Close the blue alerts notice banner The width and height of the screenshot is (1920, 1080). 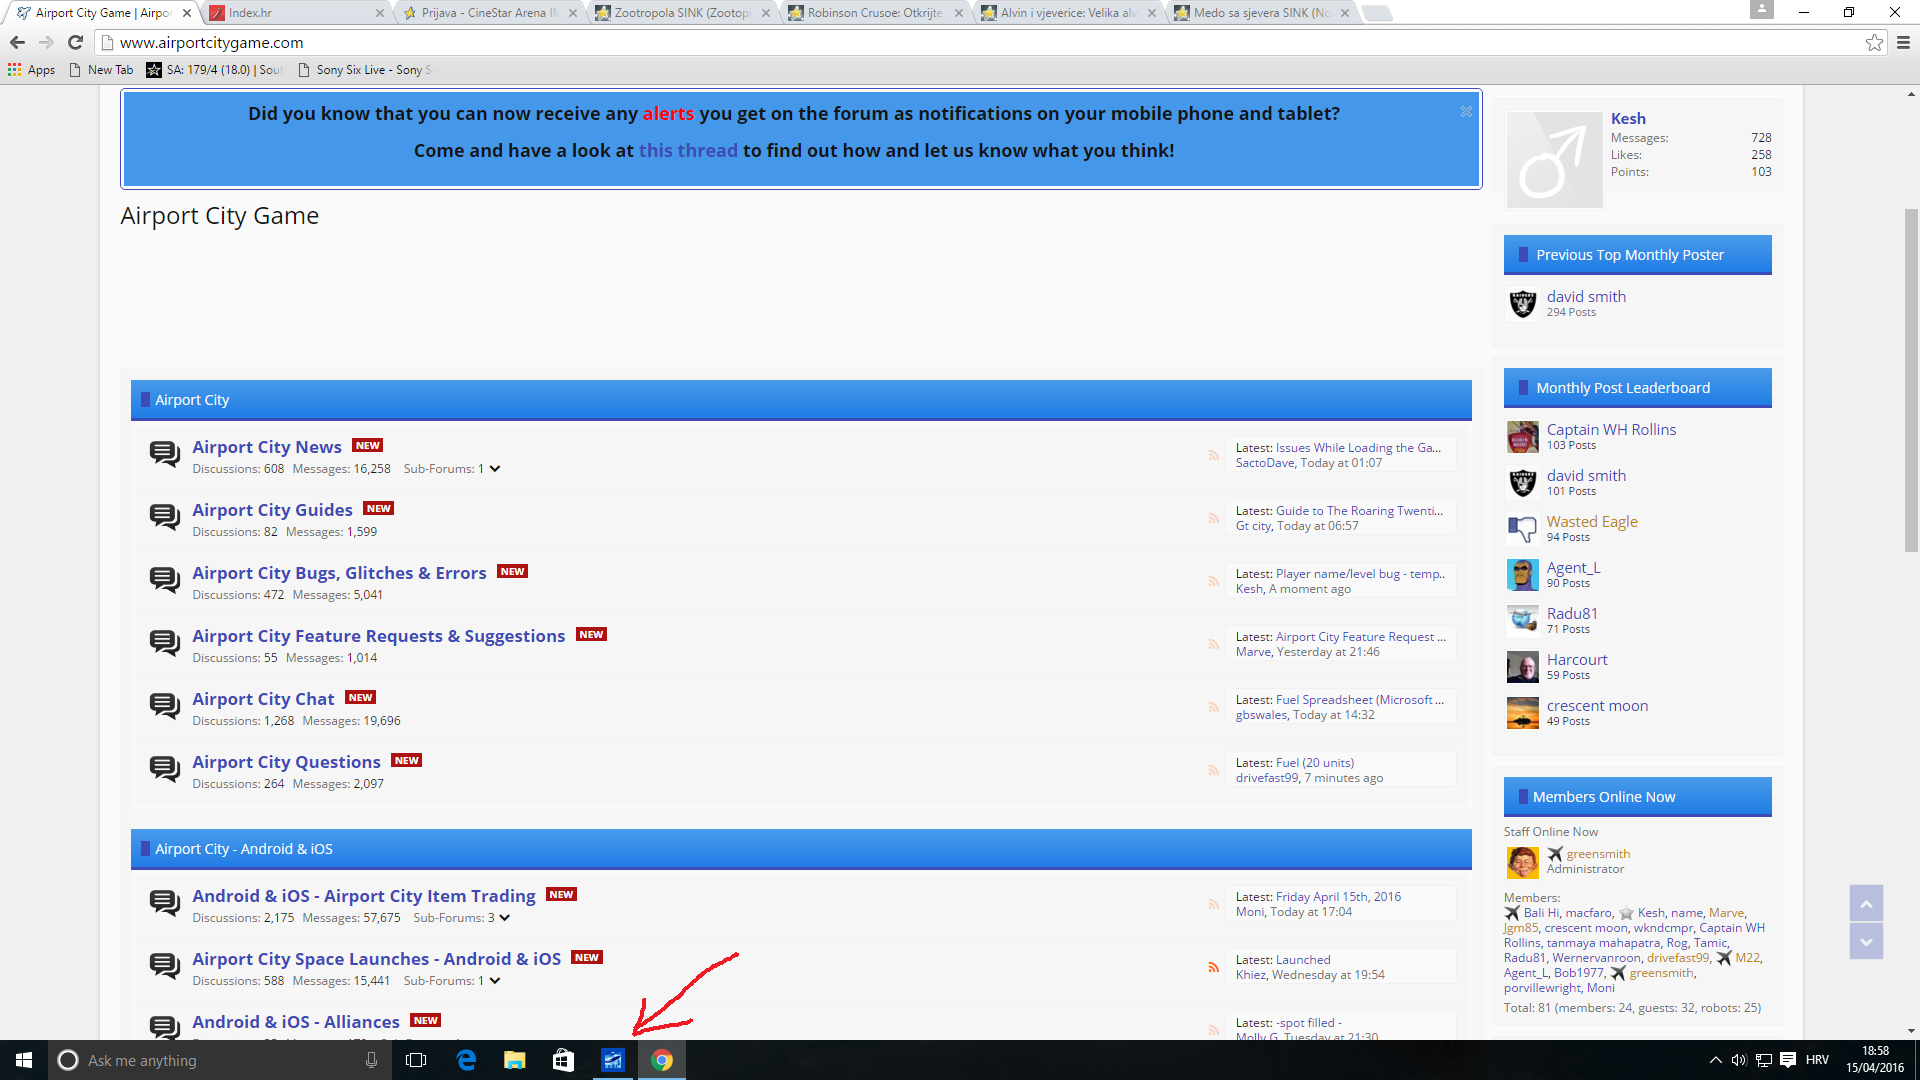point(1466,112)
